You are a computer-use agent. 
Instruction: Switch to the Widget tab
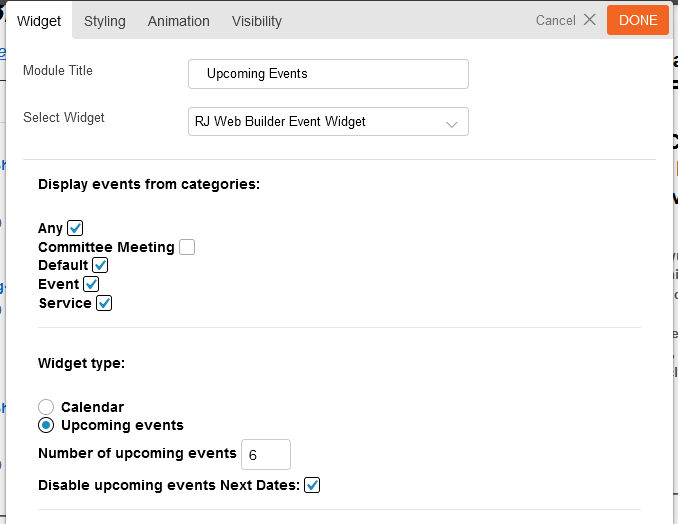coord(39,21)
